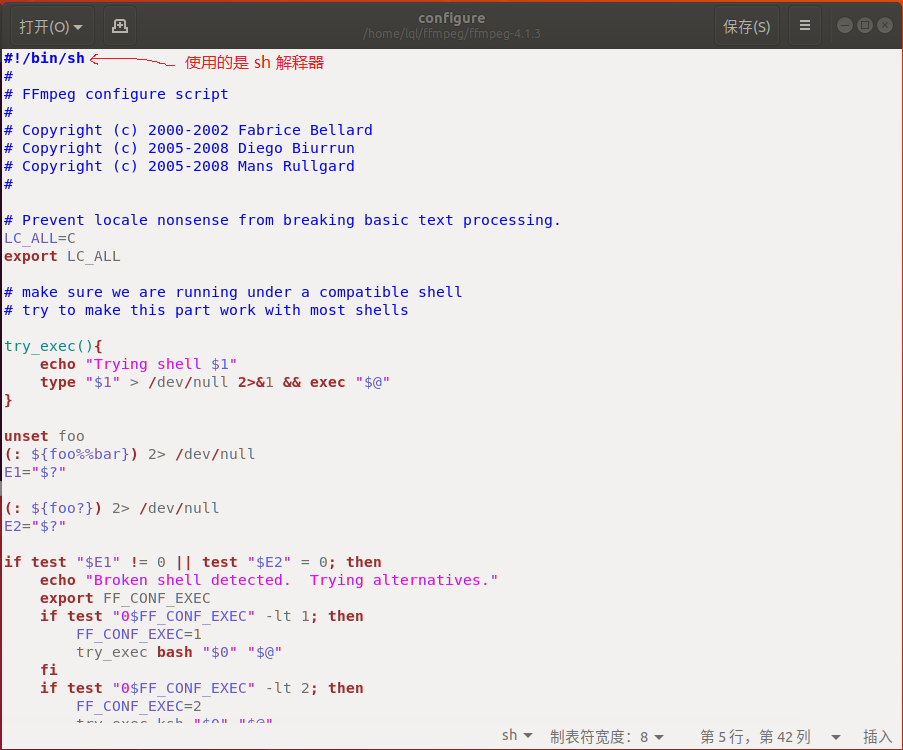
Task: Click the echo "Trying shell $1" line
Action: [138, 365]
